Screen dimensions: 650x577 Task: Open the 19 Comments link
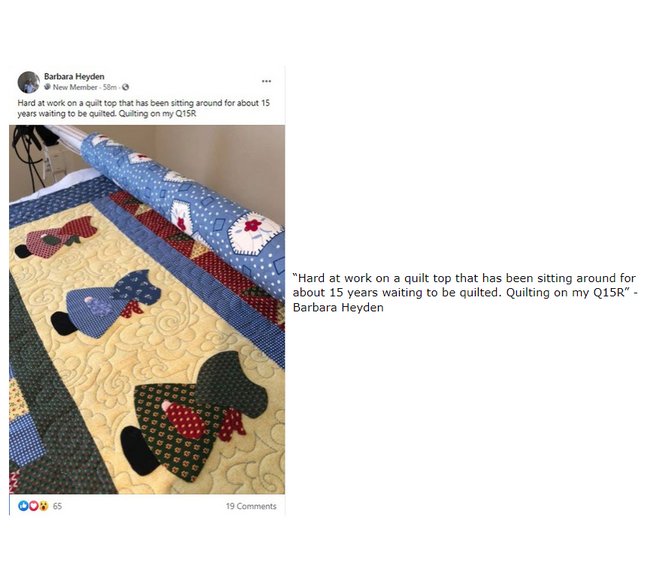(251, 506)
